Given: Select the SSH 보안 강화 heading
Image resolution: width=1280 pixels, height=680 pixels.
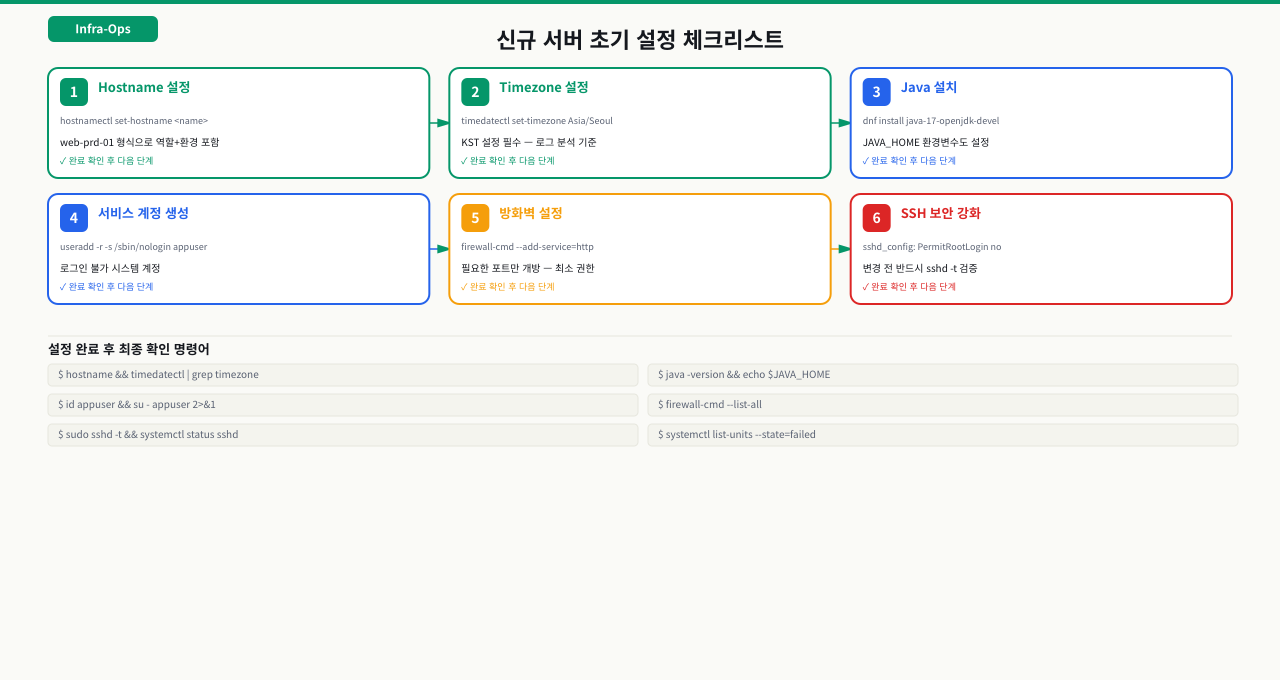Looking at the screenshot, I should coord(941,213).
